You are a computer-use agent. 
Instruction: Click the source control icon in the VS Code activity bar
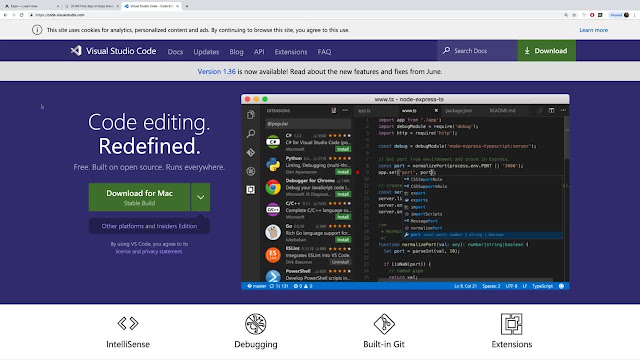(251, 152)
